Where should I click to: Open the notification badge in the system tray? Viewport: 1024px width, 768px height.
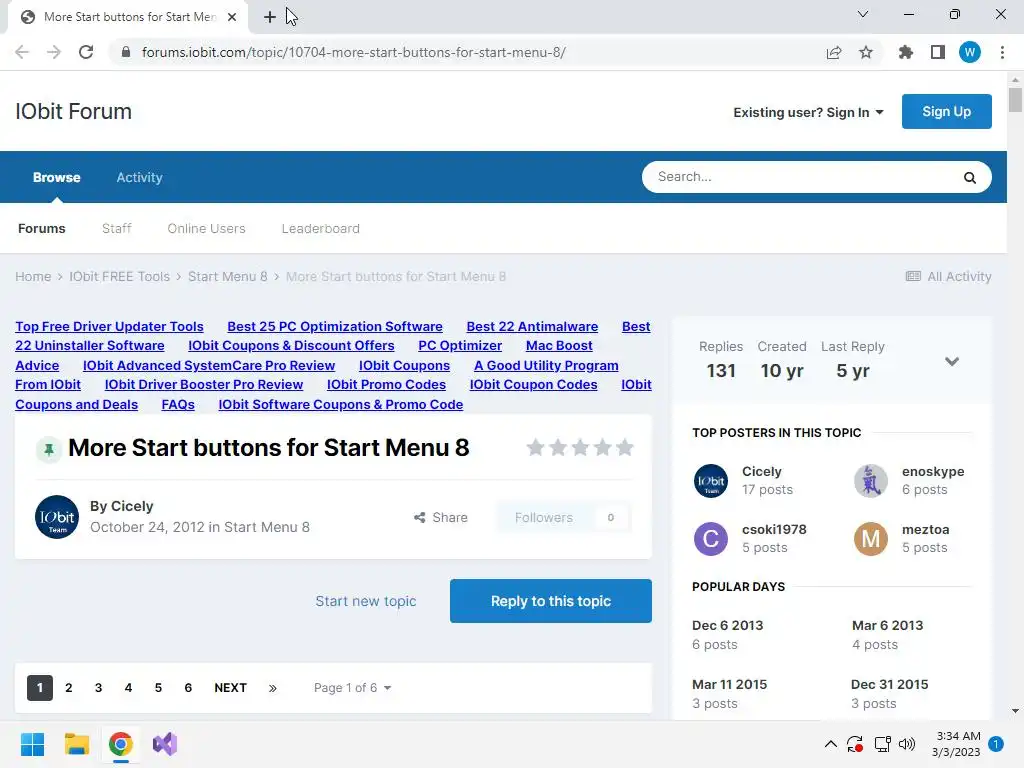996,744
